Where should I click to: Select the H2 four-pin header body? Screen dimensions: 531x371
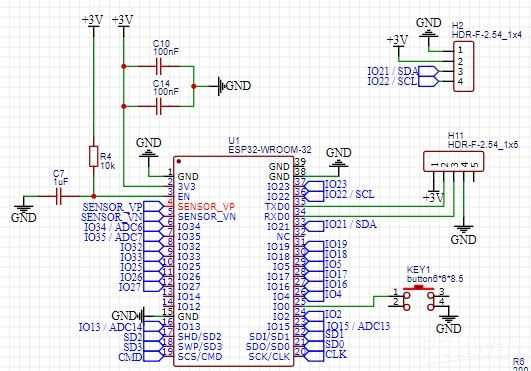pyautogui.click(x=464, y=66)
